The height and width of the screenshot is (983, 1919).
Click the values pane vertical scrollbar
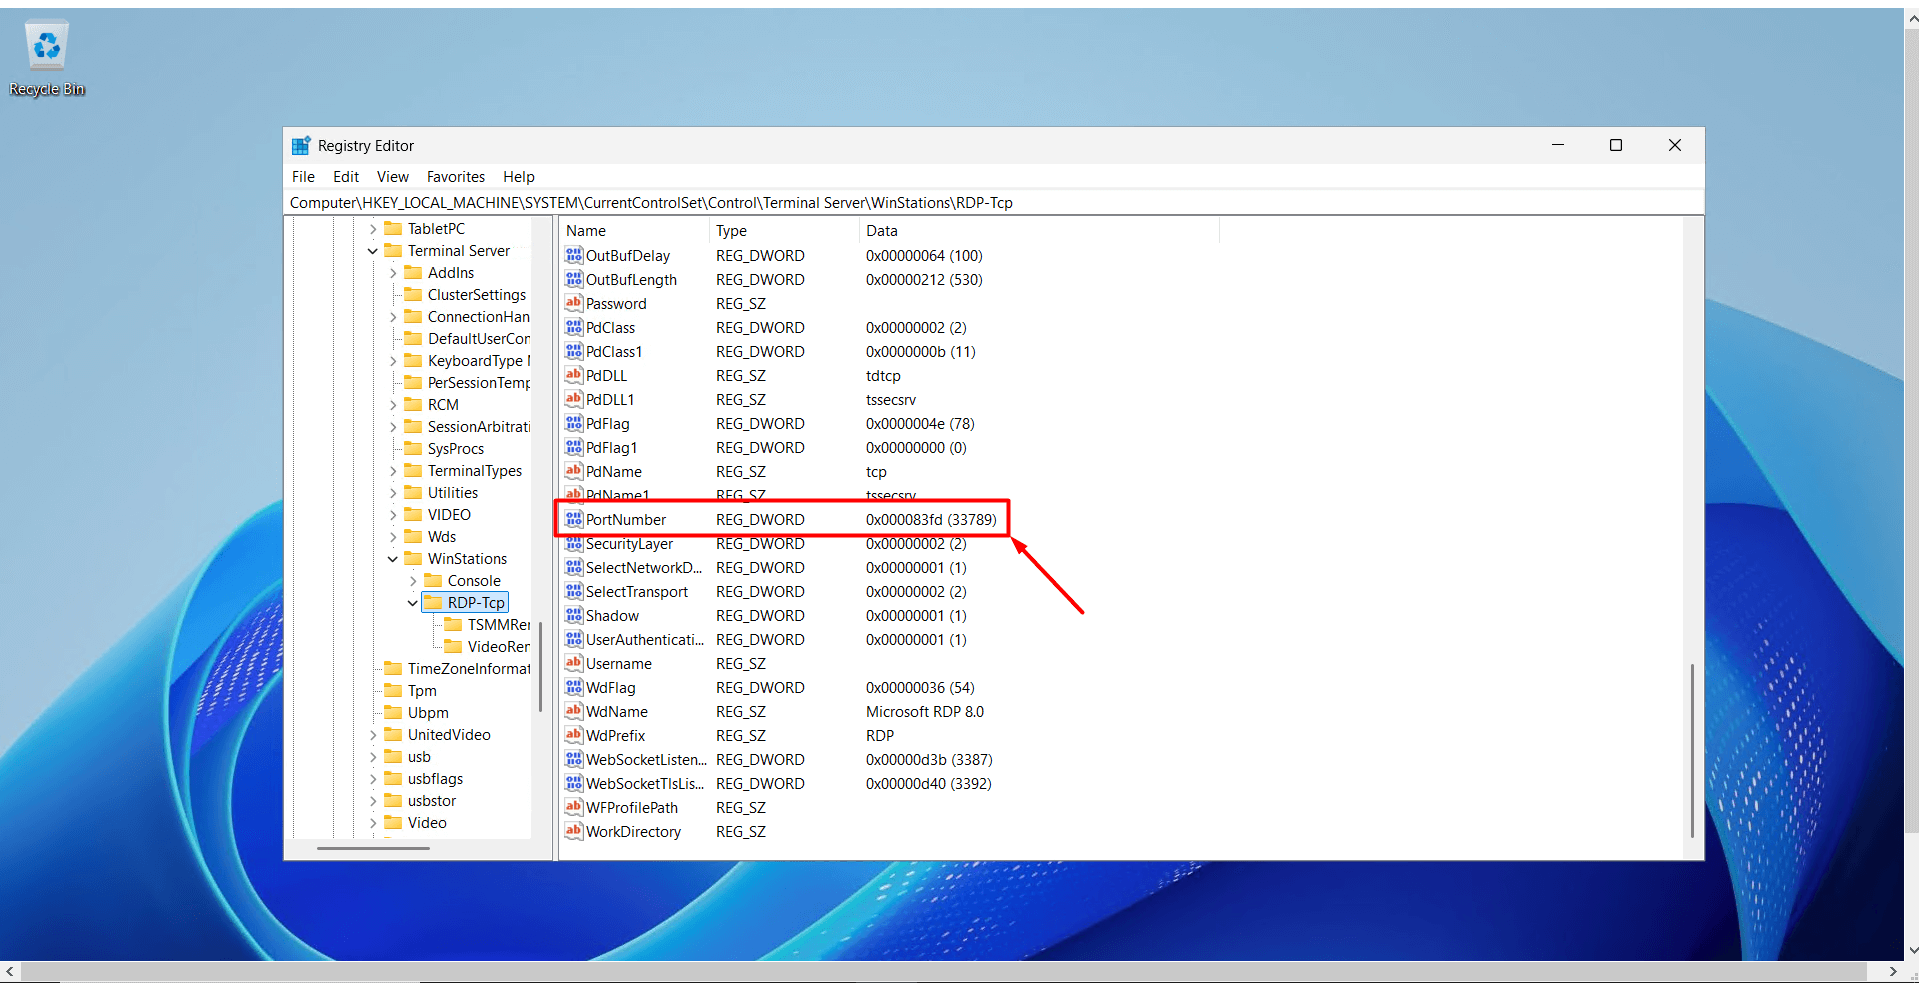[1691, 750]
